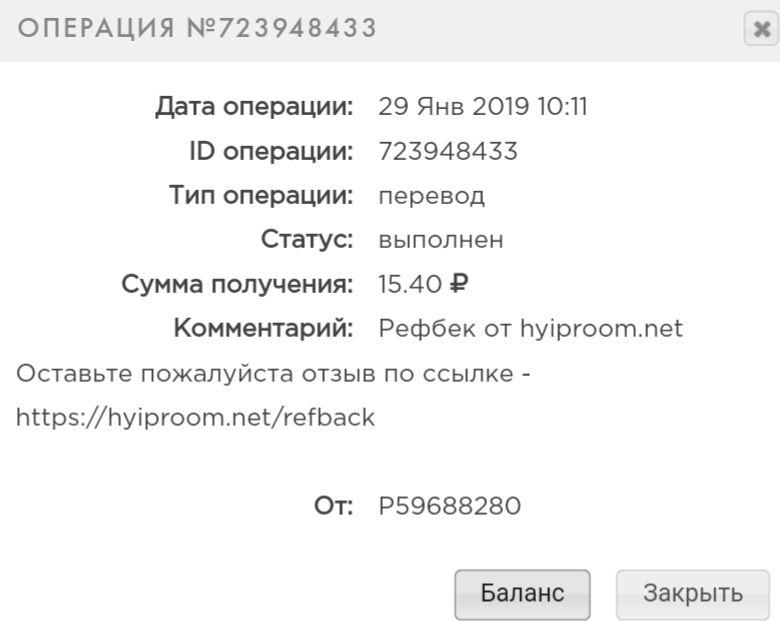Select sender account P59688280

pyautogui.click(x=450, y=506)
